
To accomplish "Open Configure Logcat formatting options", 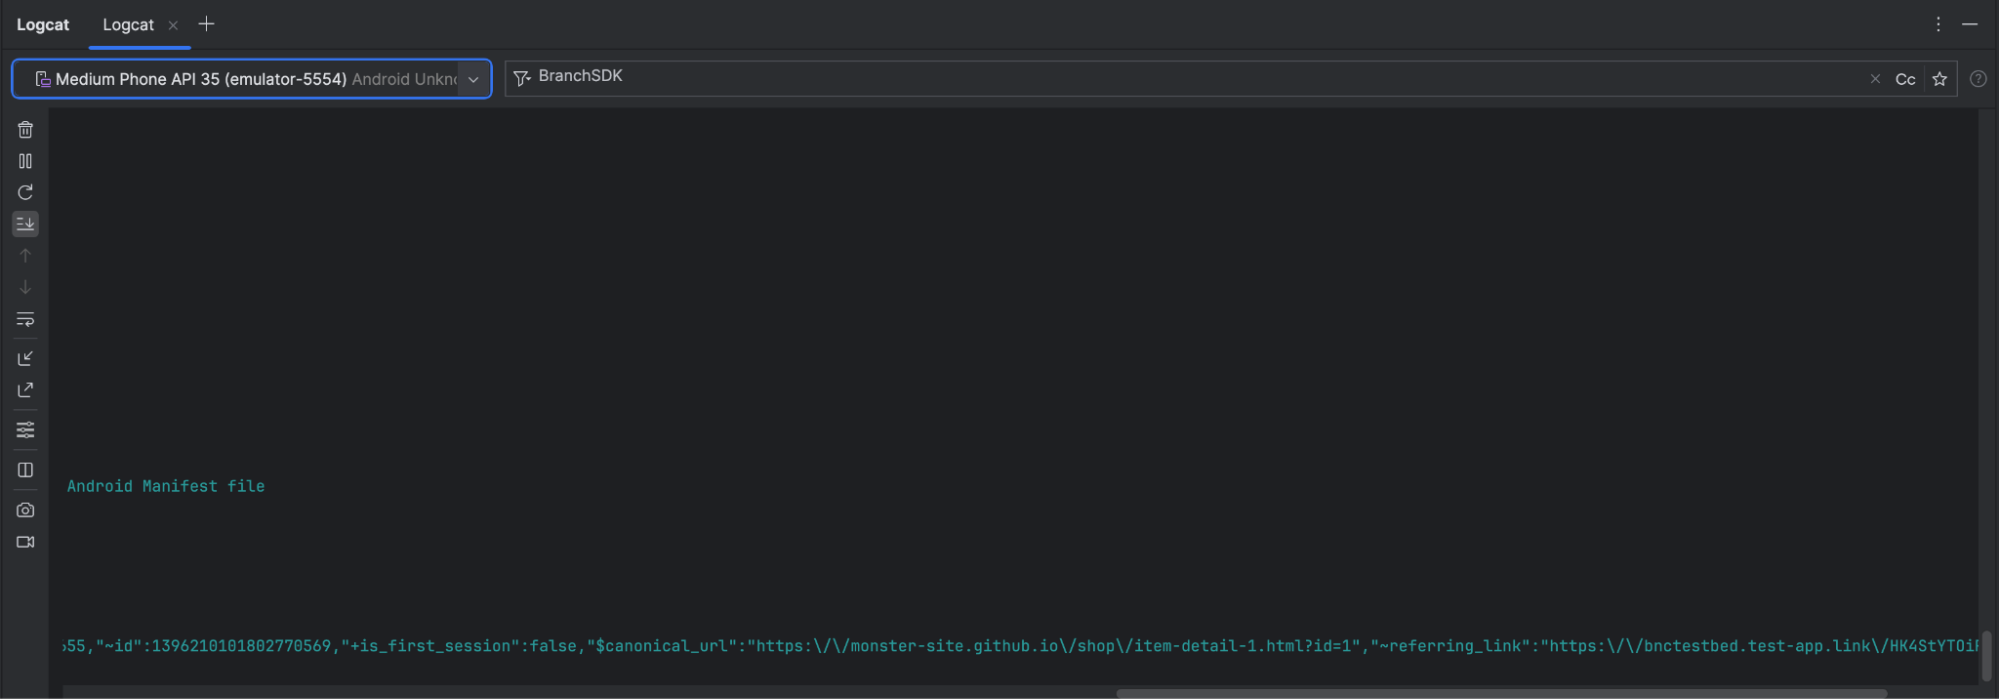I will click(x=25, y=430).
